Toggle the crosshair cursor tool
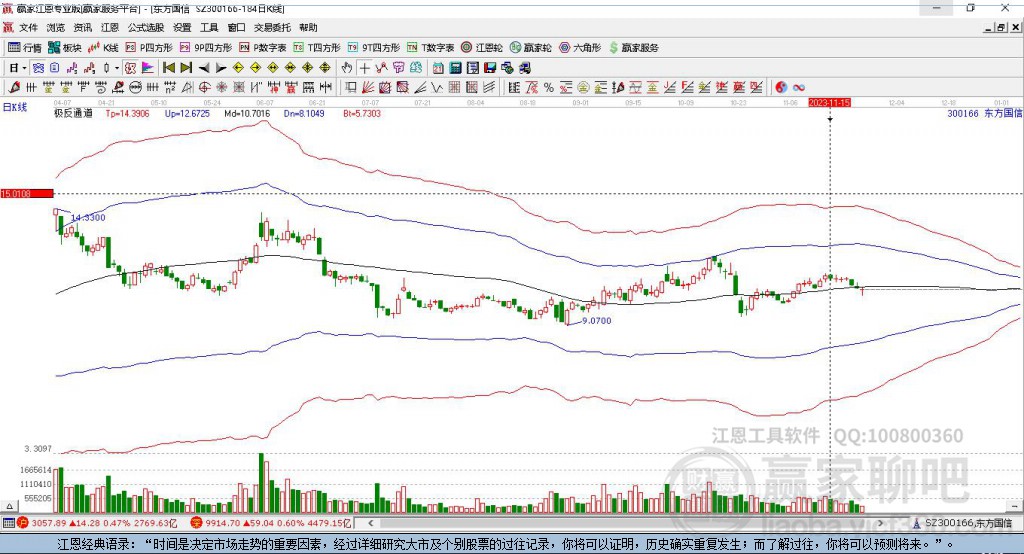 coord(365,68)
